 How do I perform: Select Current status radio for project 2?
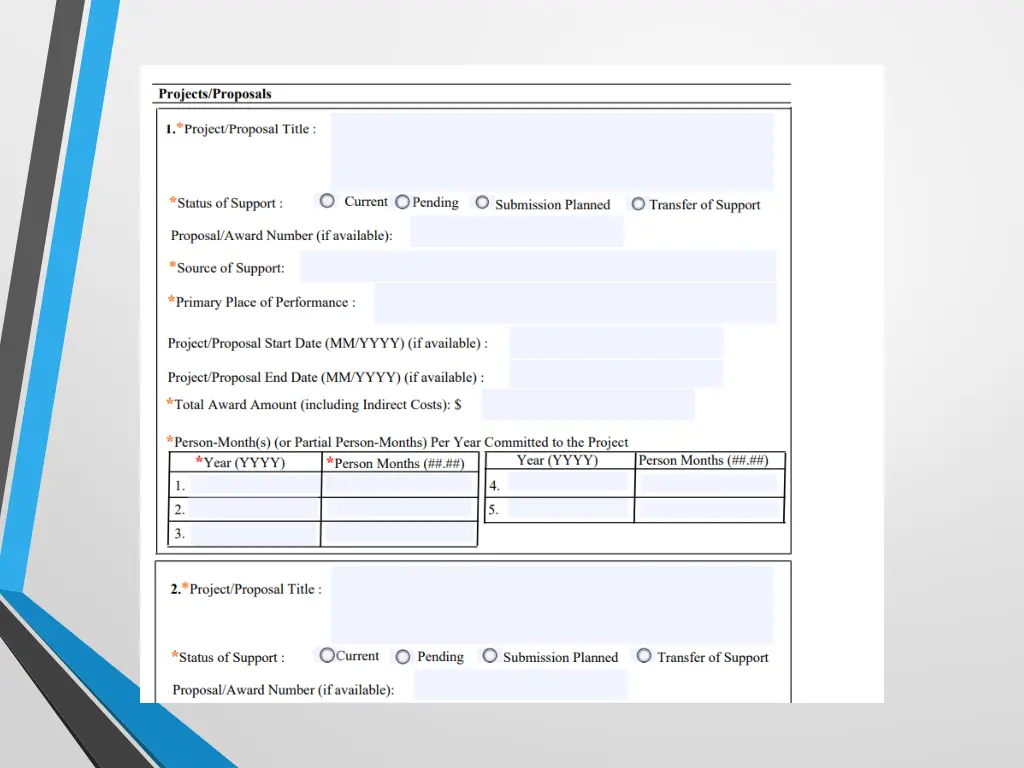[x=327, y=655]
